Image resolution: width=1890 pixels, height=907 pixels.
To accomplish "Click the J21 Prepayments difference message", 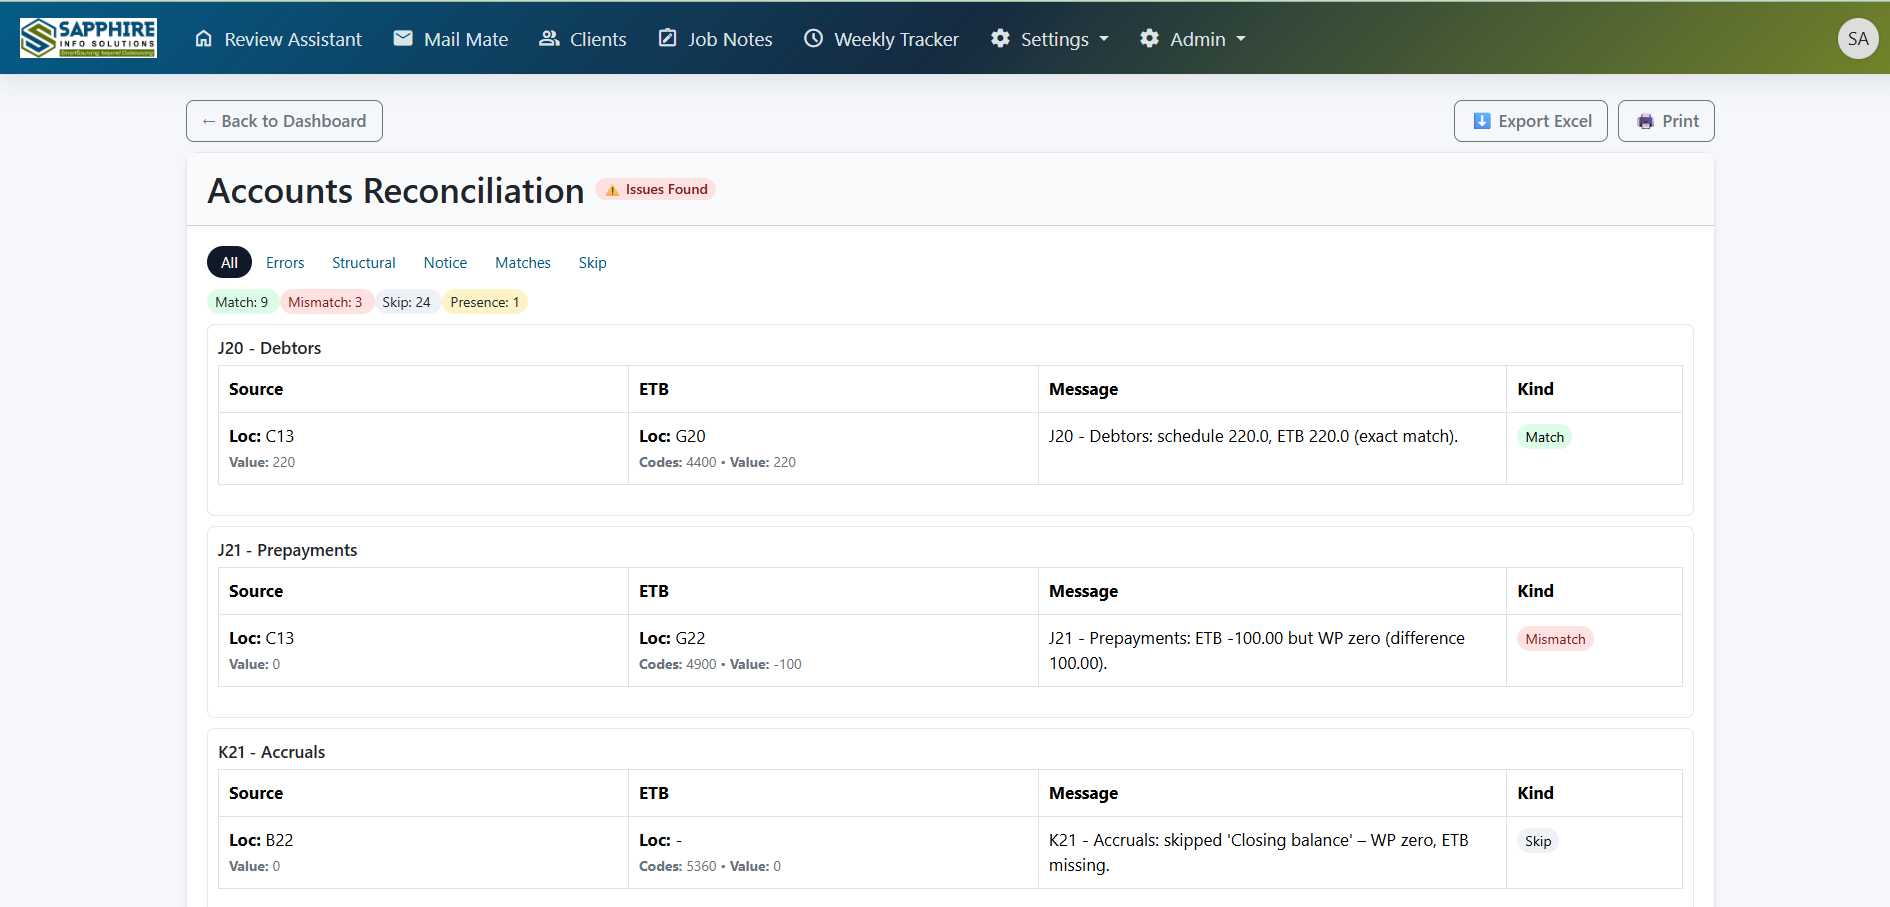I will coord(1257,650).
